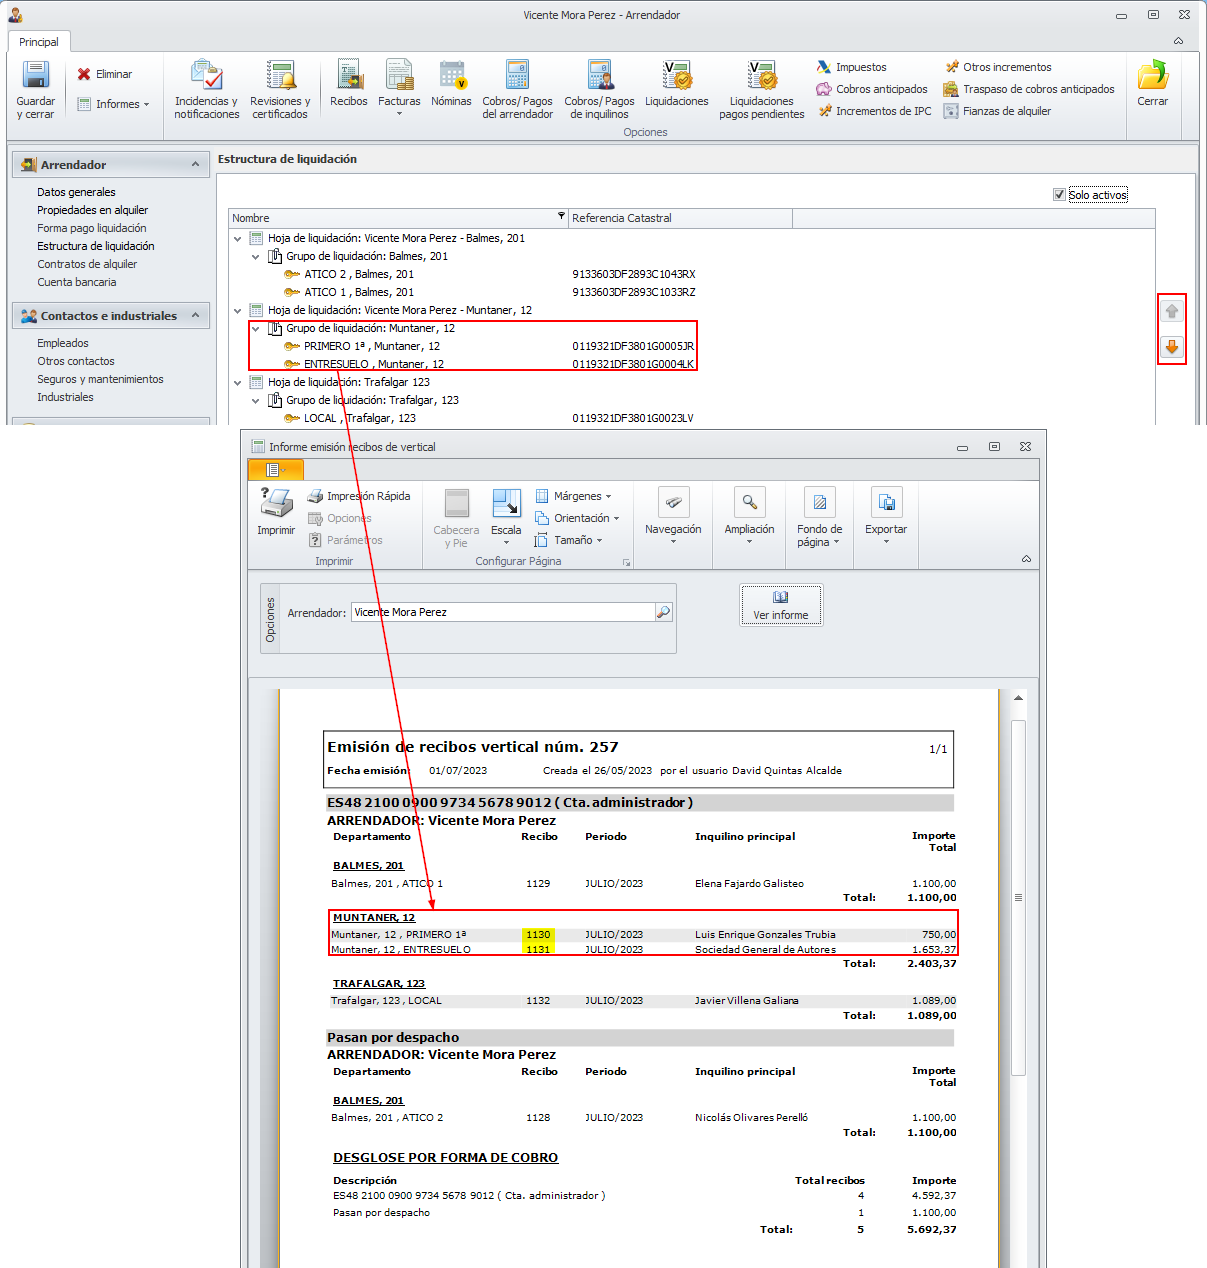1207x1268 pixels.
Task: Toggle the Solo activos checkbox
Action: (x=1059, y=195)
